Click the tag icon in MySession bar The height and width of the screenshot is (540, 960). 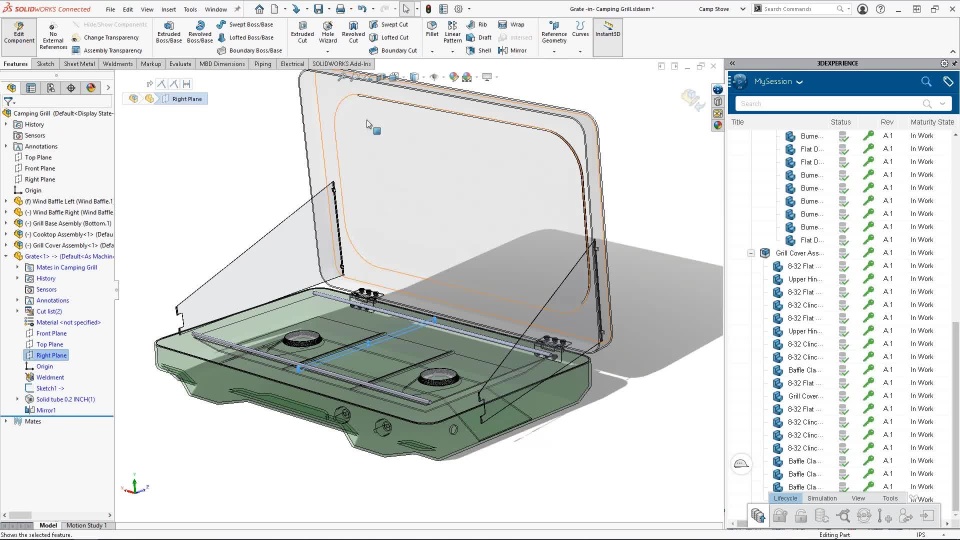(948, 81)
